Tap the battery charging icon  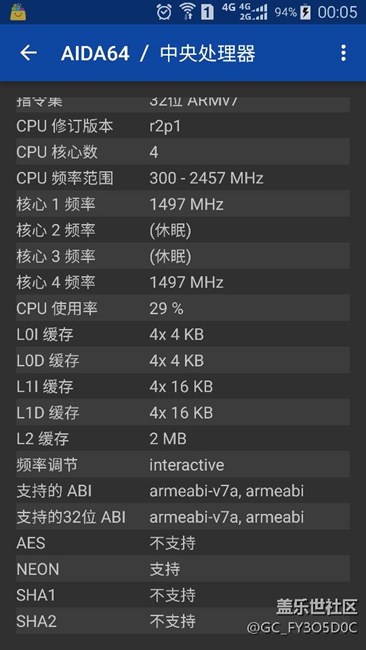pyautogui.click(x=305, y=12)
